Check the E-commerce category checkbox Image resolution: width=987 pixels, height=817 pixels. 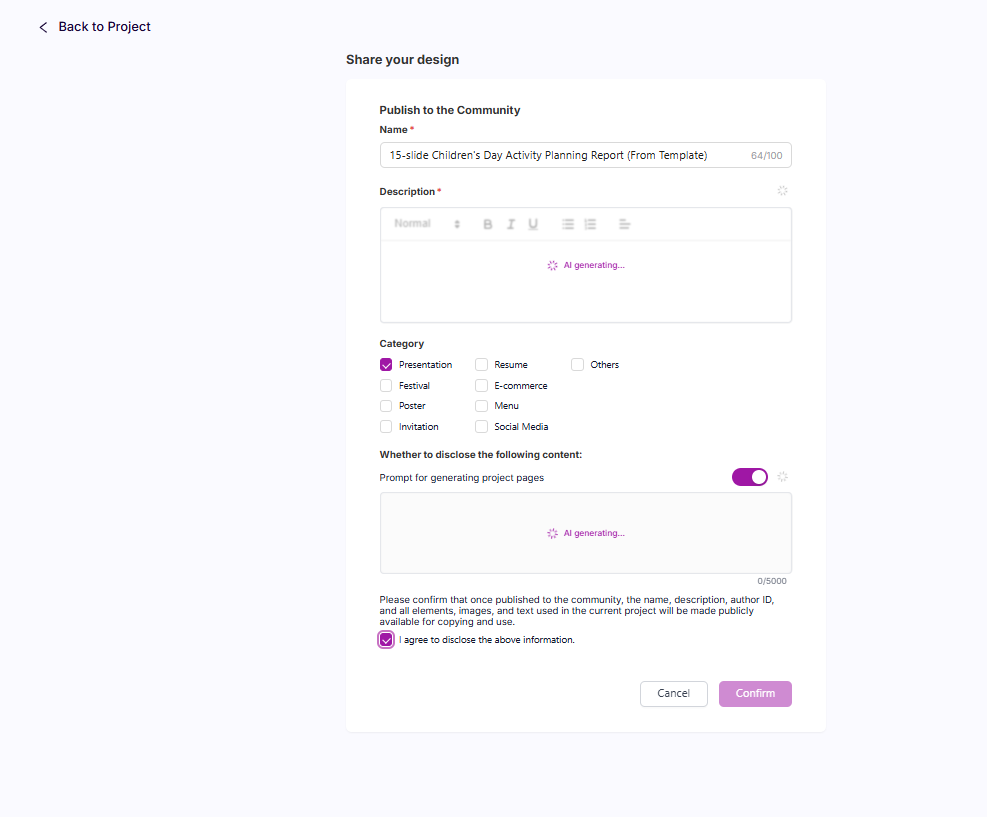coord(482,386)
